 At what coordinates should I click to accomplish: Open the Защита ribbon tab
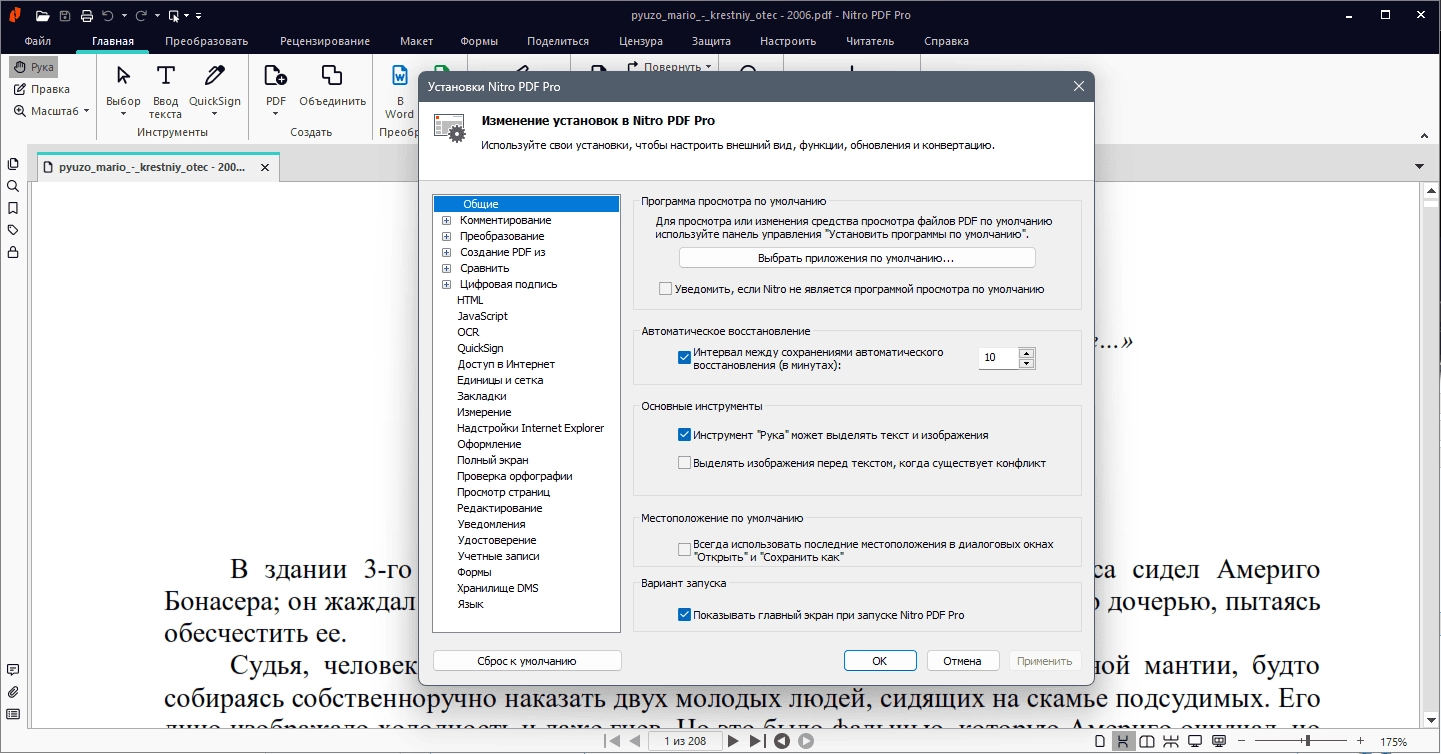coord(711,41)
